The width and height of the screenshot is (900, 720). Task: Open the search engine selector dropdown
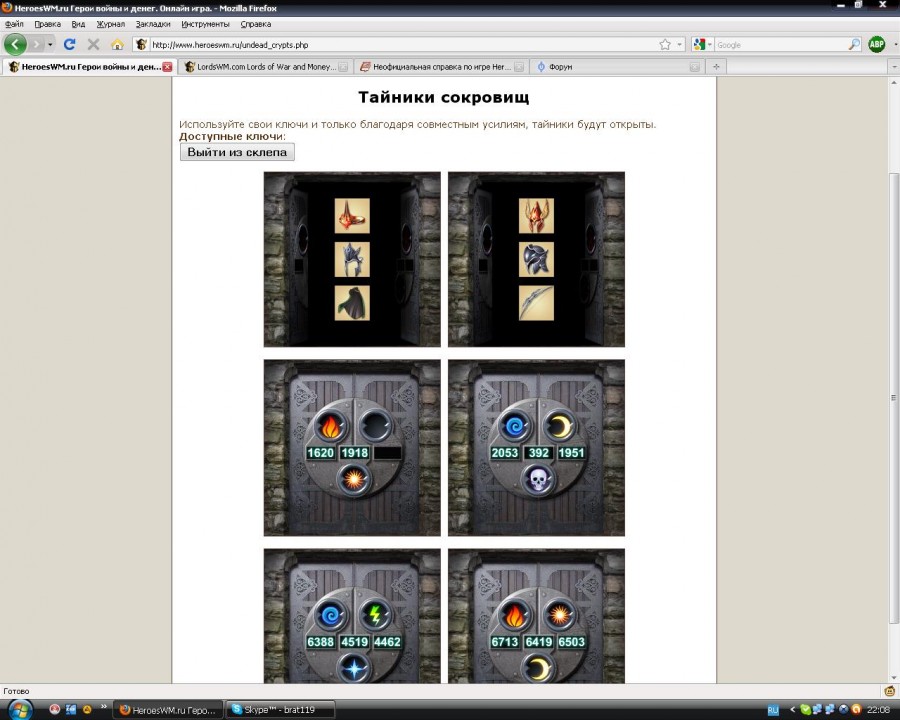click(703, 44)
